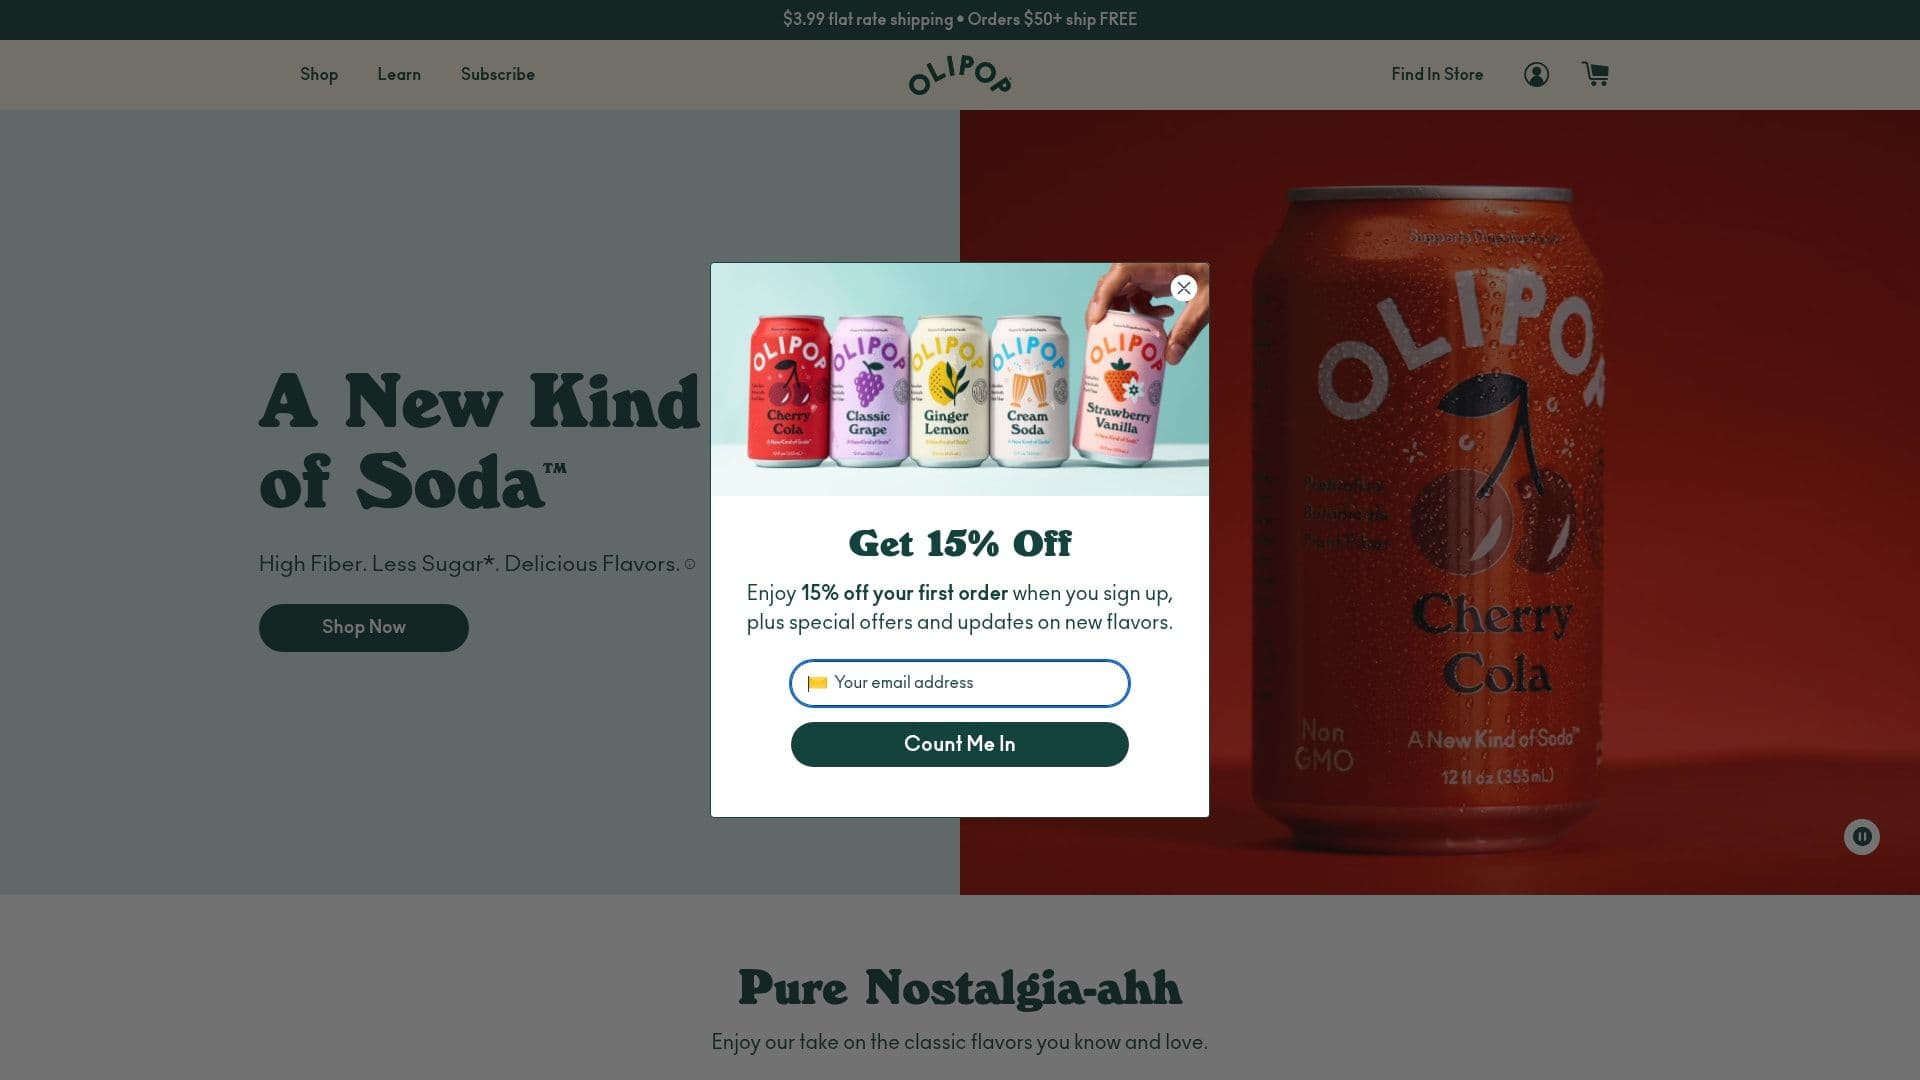Go to Subscribe page
Viewport: 1920px width, 1080px height.
click(x=498, y=74)
